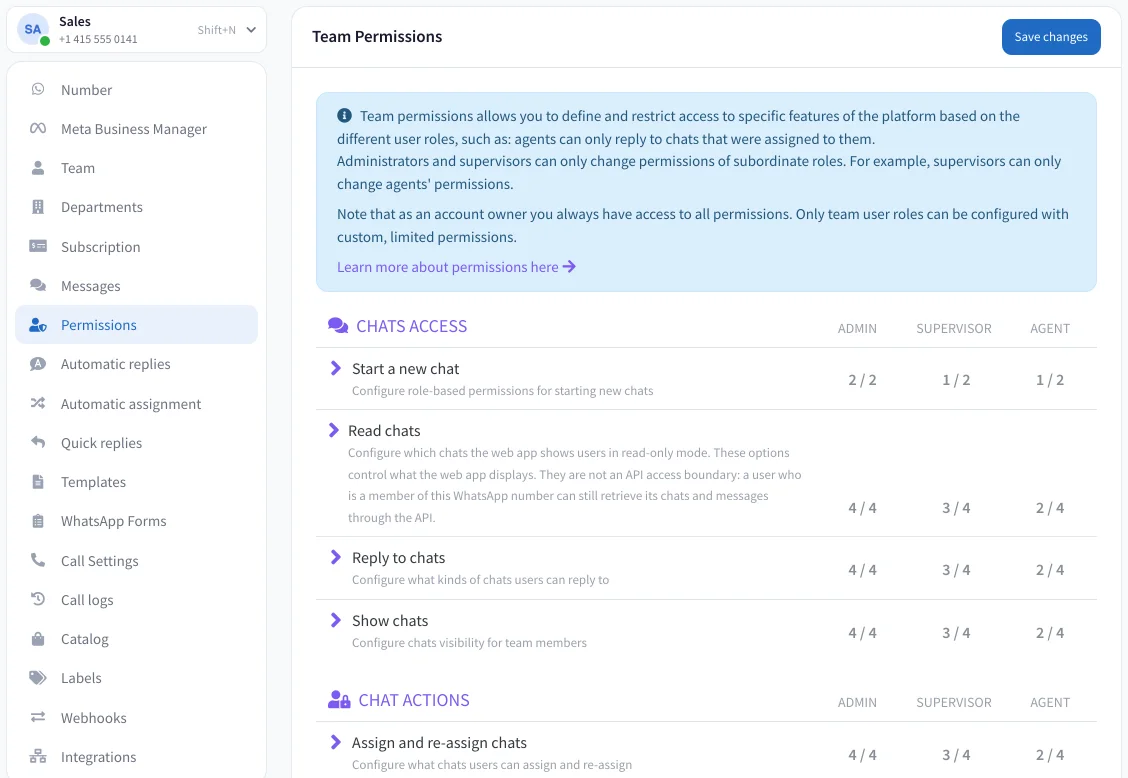Image resolution: width=1128 pixels, height=778 pixels.
Task: Click the Reply to chats title
Action: (x=398, y=558)
